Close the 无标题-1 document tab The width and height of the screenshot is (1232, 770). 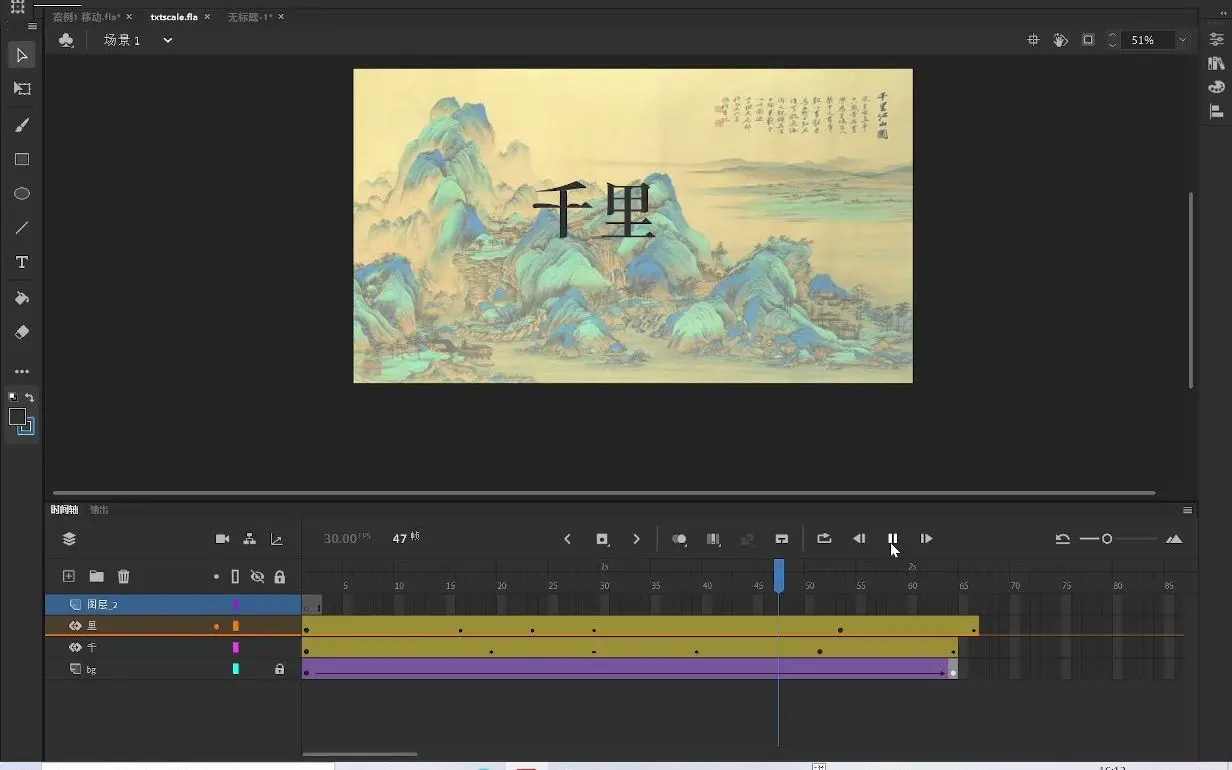(x=281, y=17)
